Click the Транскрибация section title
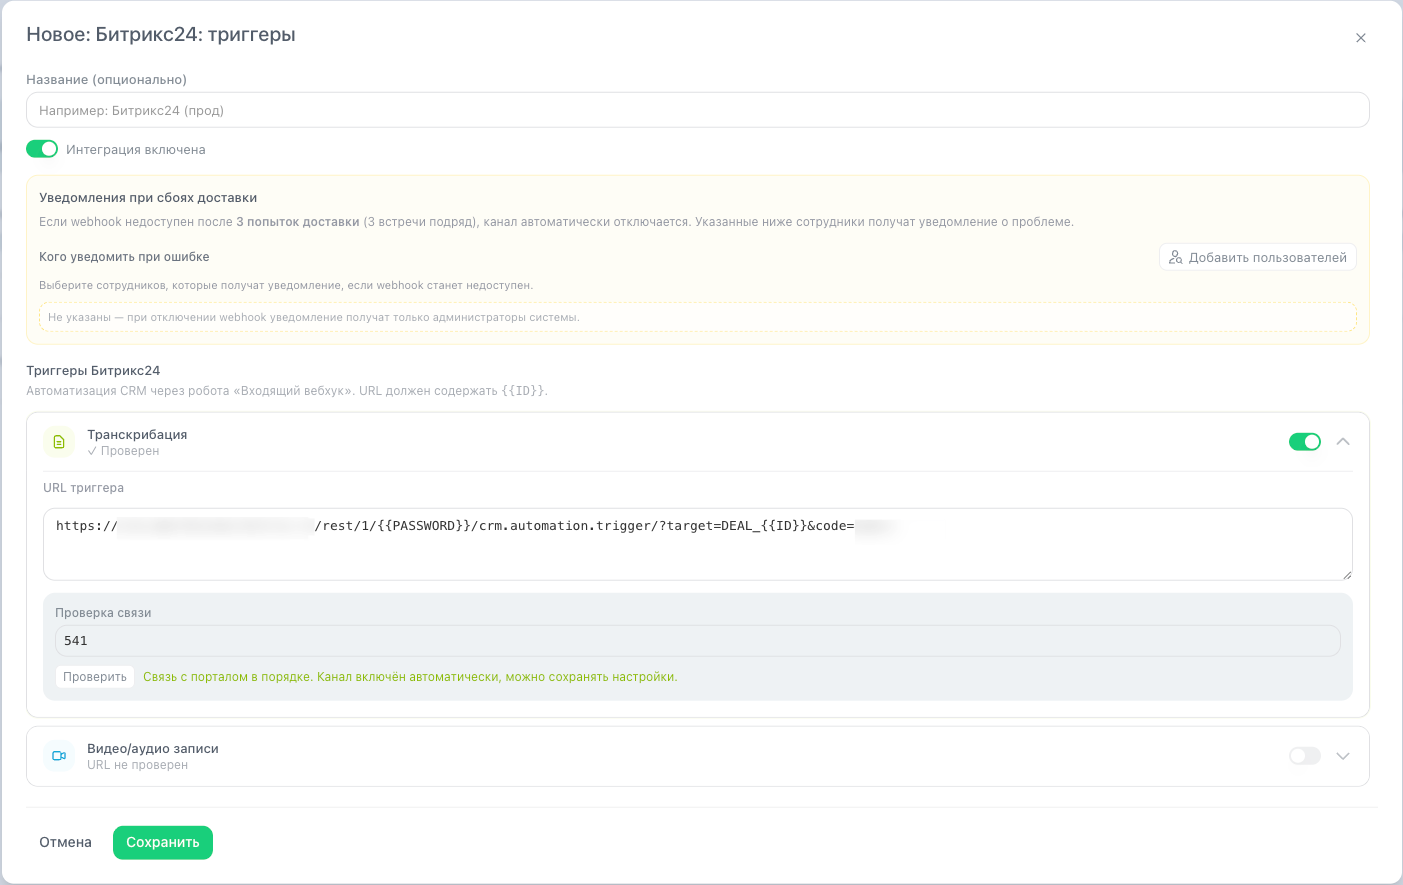Screen dimensions: 1403x885 (x=137, y=434)
